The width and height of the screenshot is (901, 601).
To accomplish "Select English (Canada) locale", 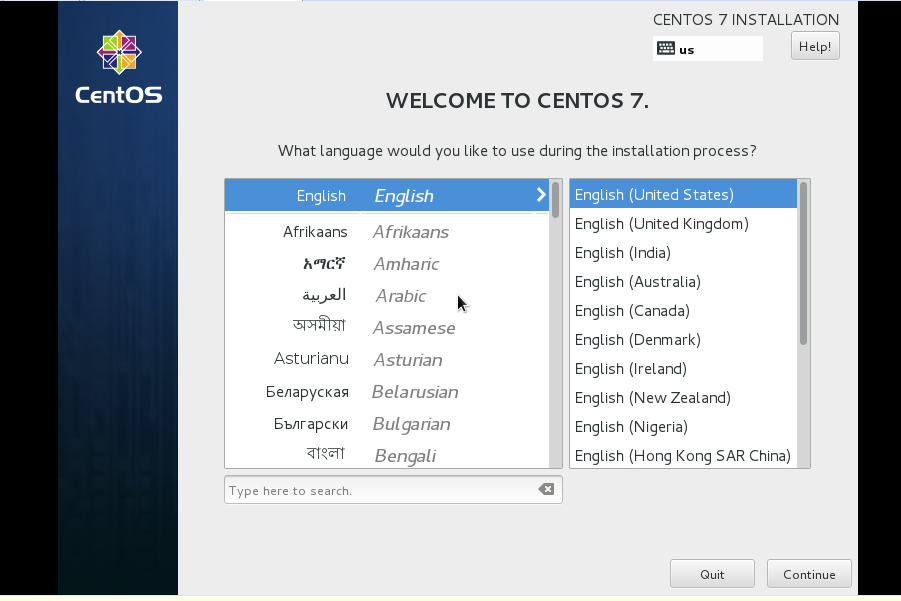I will coord(683,310).
